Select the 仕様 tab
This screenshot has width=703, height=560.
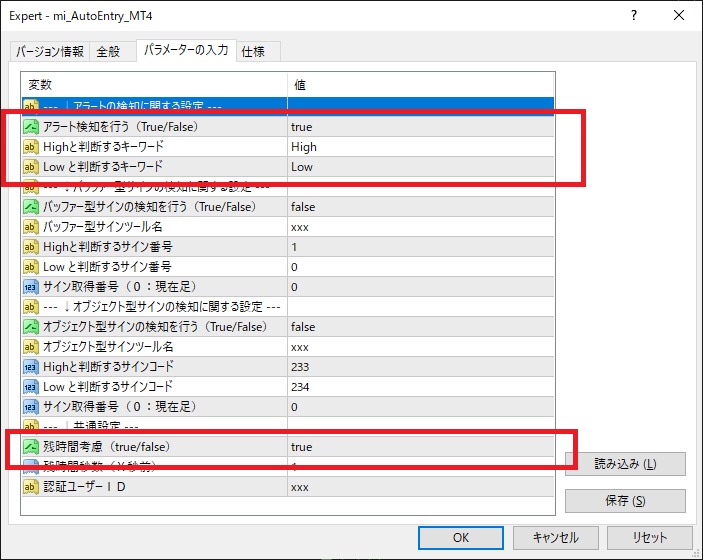coord(254,51)
